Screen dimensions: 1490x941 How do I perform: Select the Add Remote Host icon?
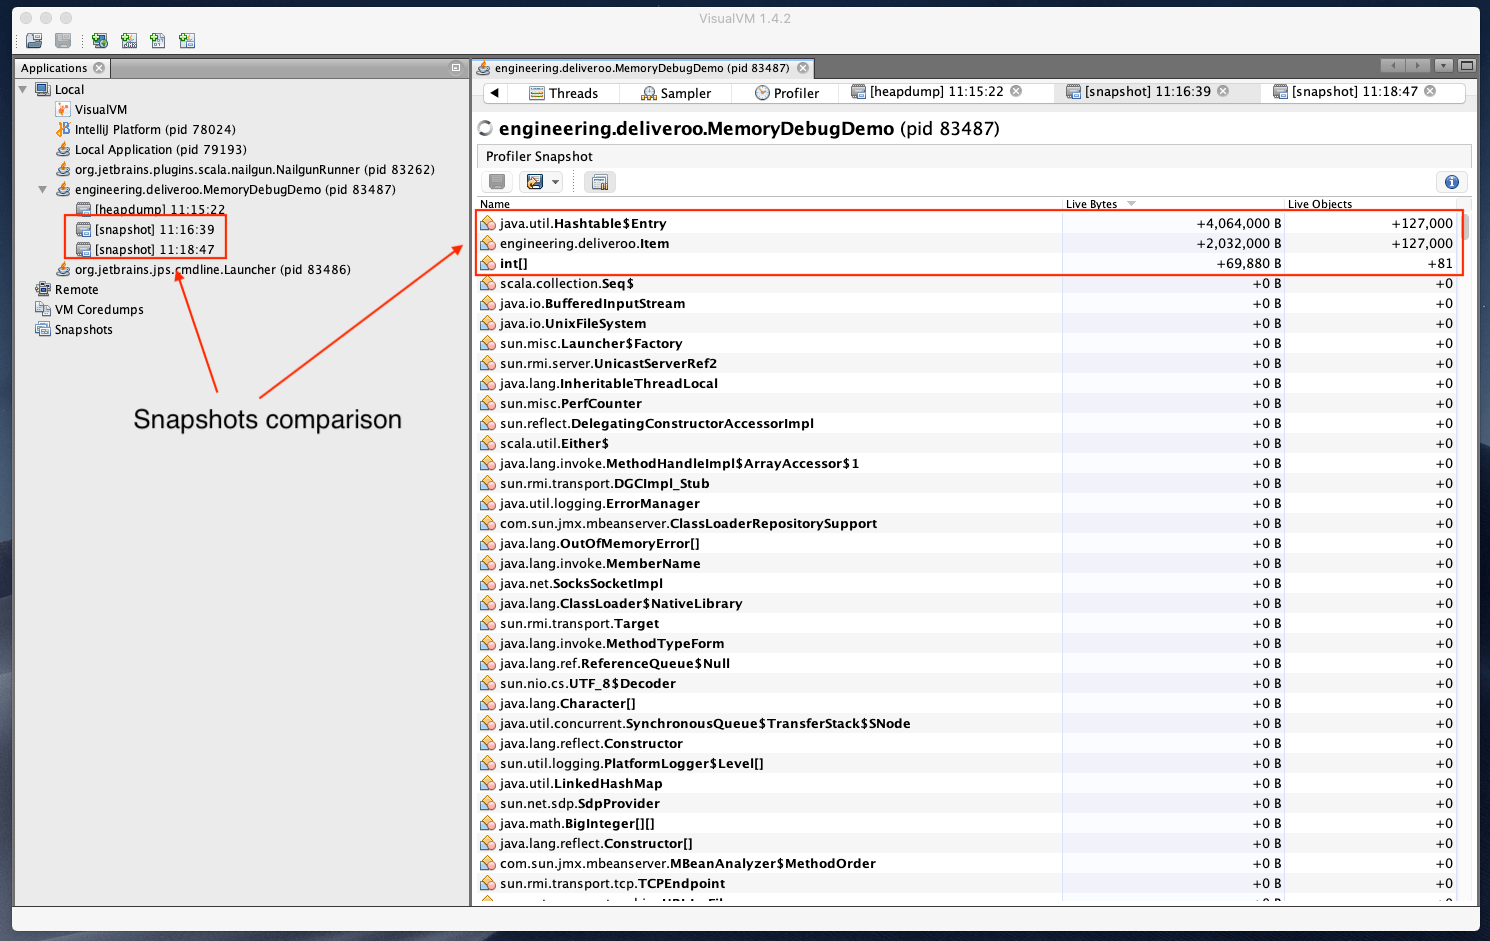tap(98, 40)
